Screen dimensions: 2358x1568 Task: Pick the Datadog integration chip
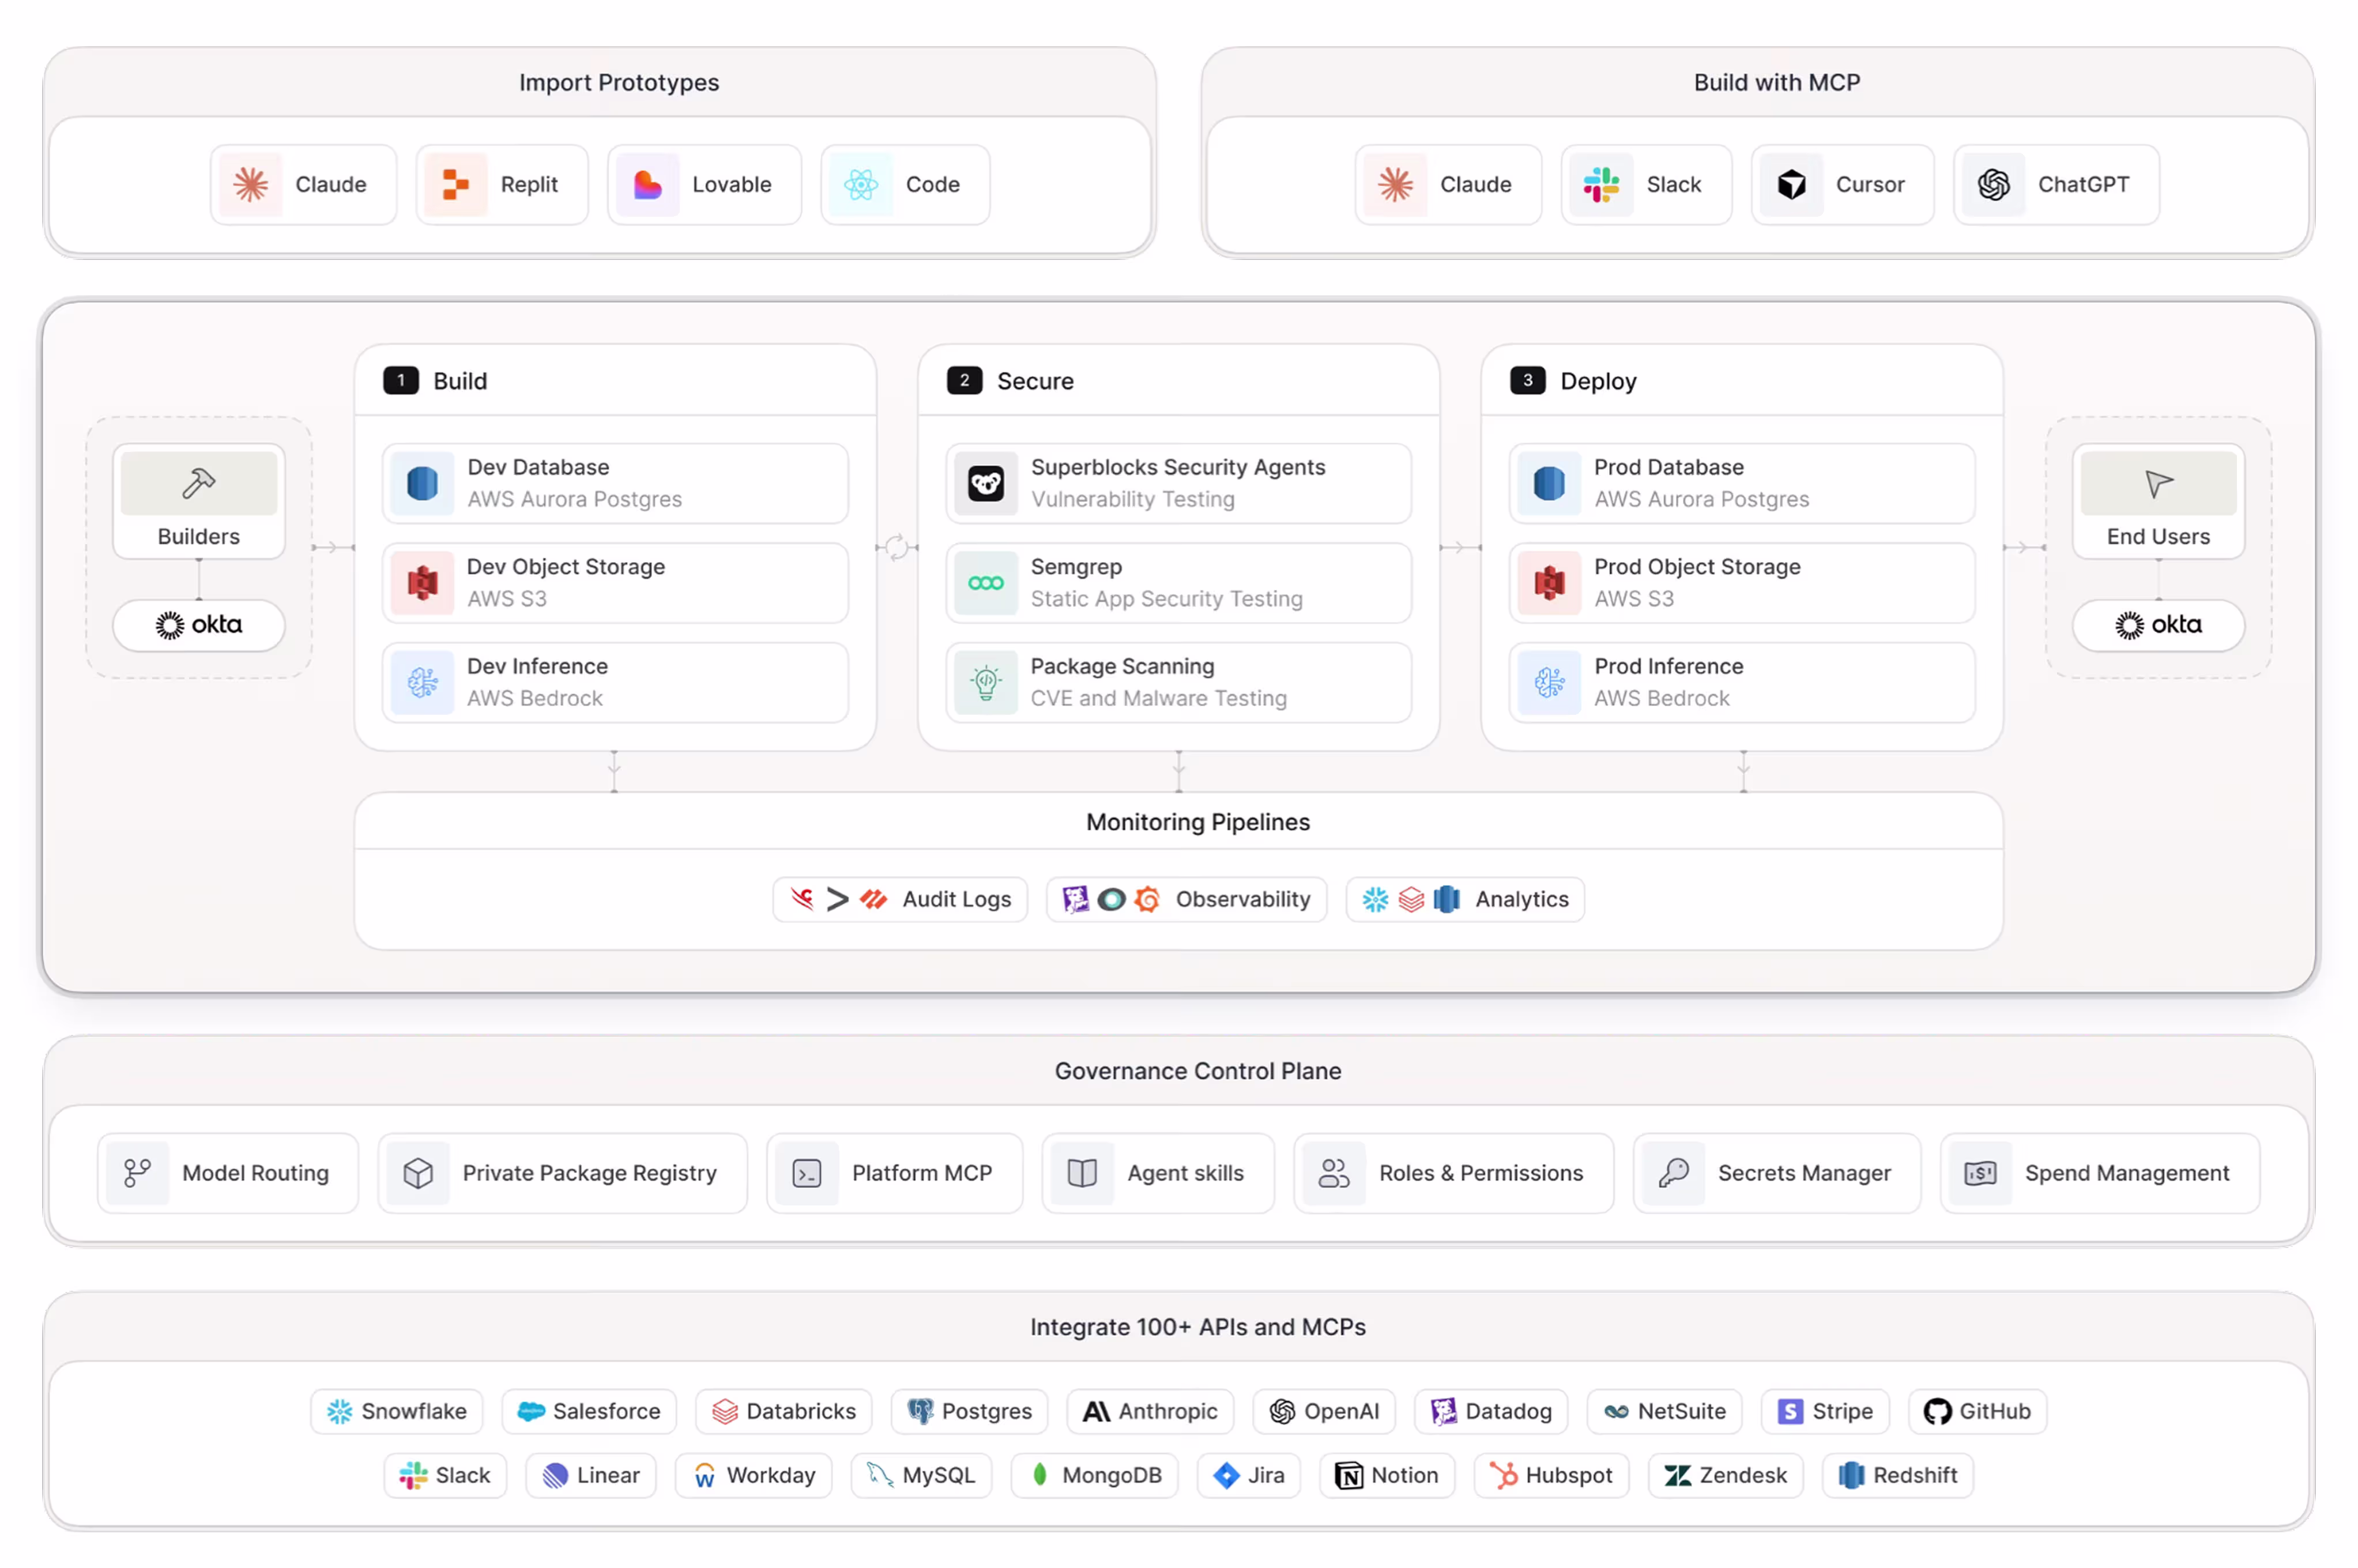1491,1411
